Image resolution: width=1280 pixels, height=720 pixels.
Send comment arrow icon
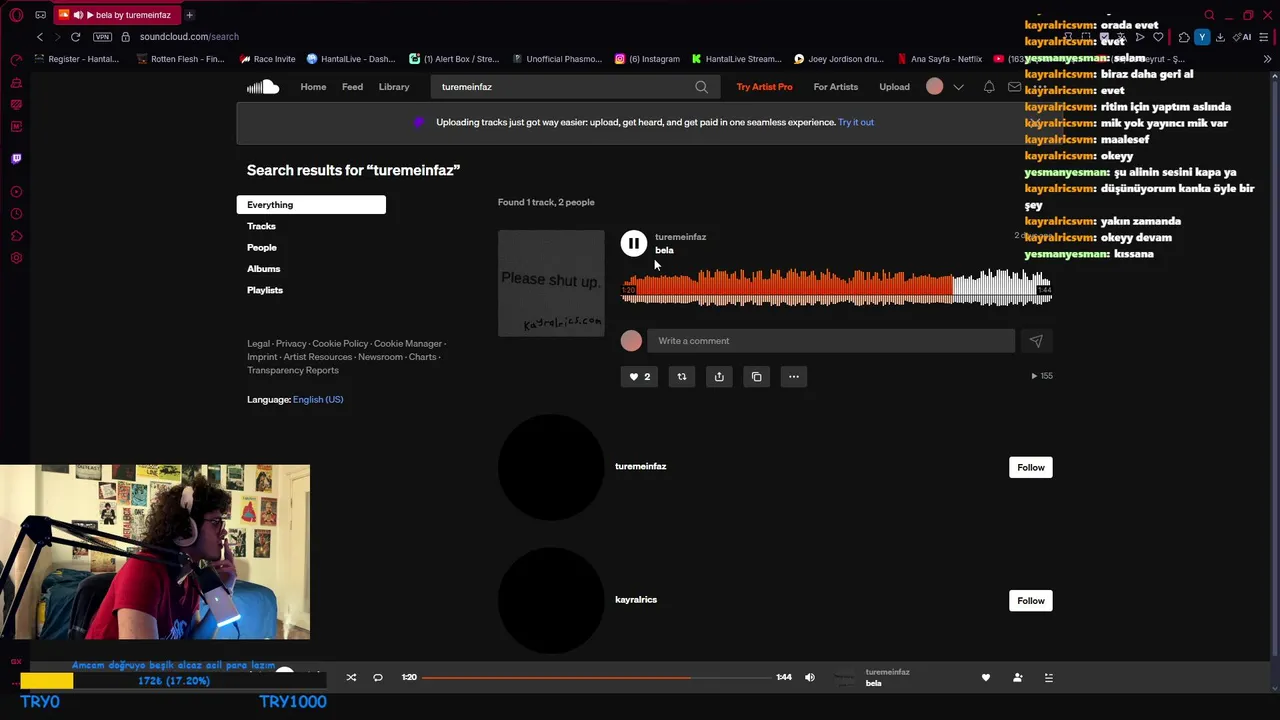1036,341
